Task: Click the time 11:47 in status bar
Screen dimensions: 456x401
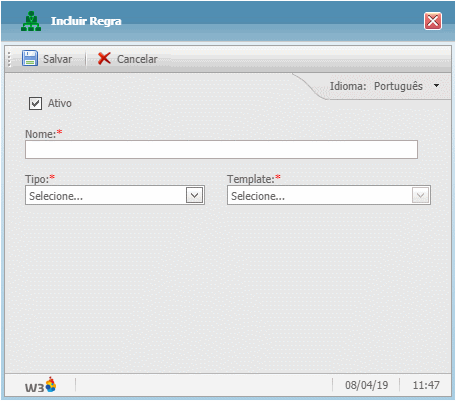Action: [426, 385]
